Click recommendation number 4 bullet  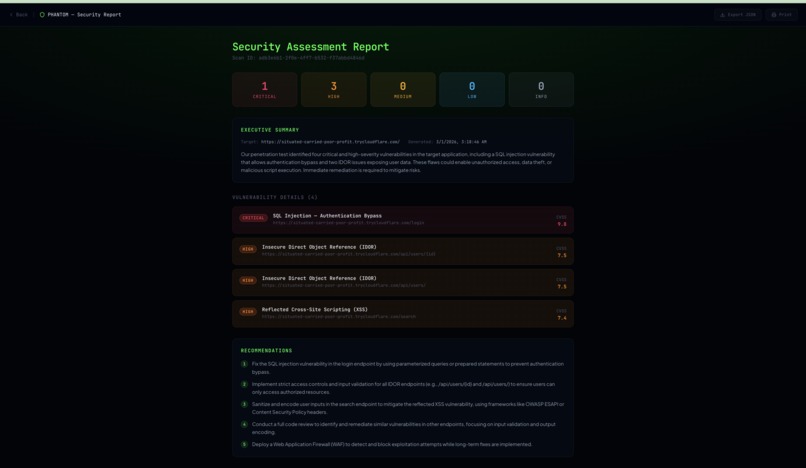tap(244, 424)
